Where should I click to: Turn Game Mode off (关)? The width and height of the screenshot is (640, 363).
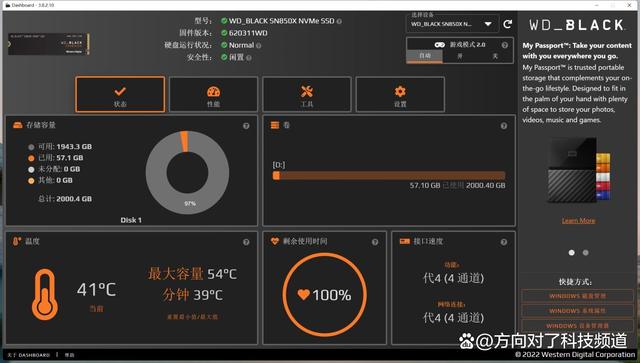tap(495, 56)
